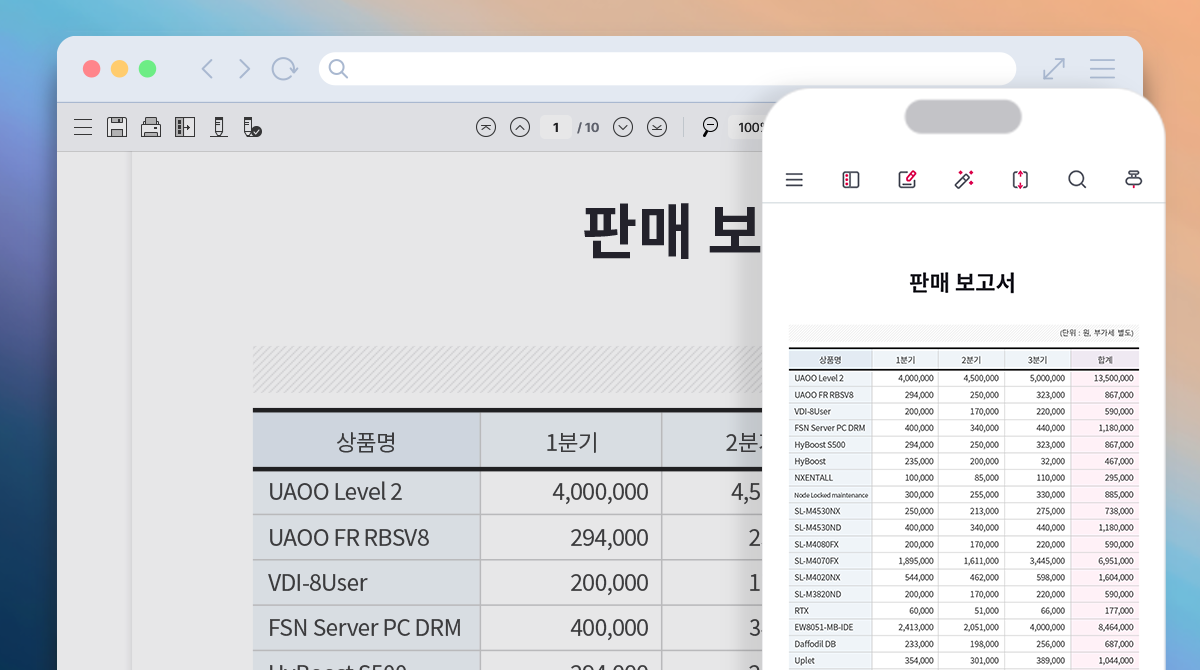Open the hamburger menu in desktop viewer toolbar

pos(83,127)
